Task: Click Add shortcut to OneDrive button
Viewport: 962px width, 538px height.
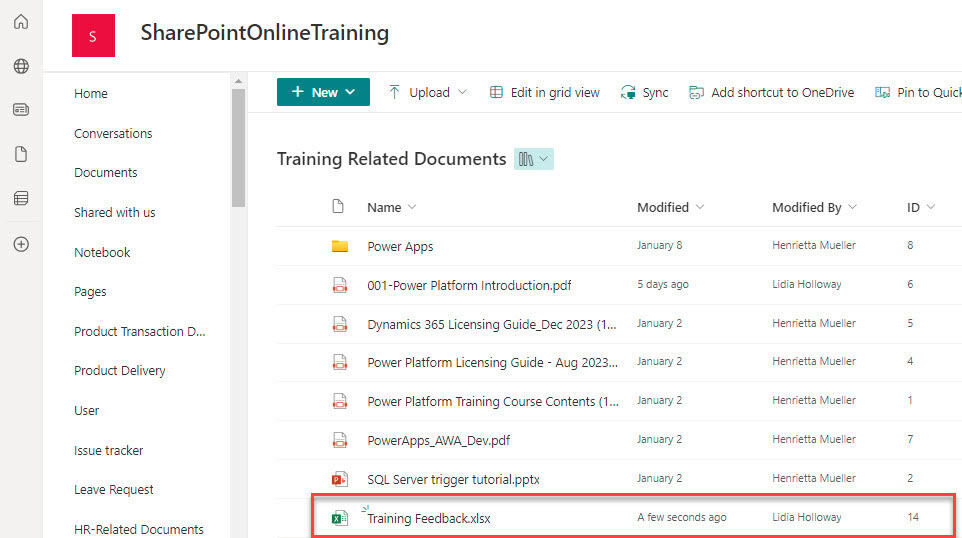Action: pos(772,92)
